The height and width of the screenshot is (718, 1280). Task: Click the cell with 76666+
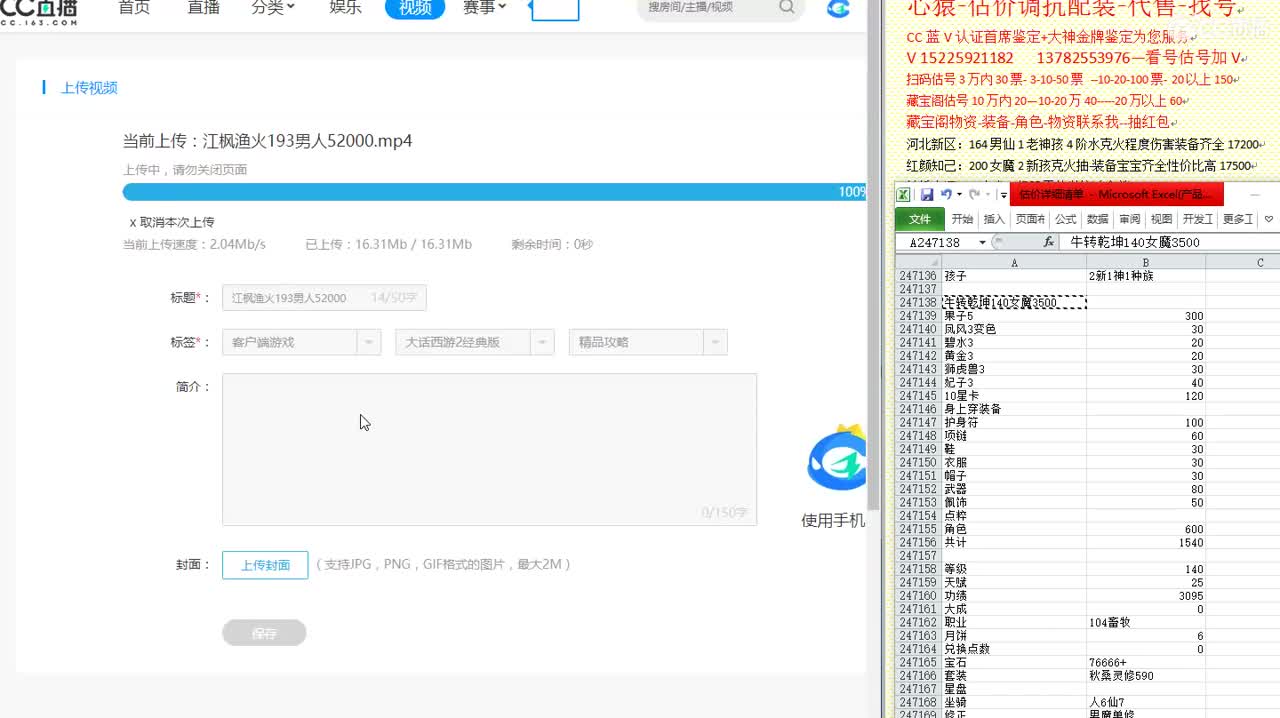[1146, 663]
